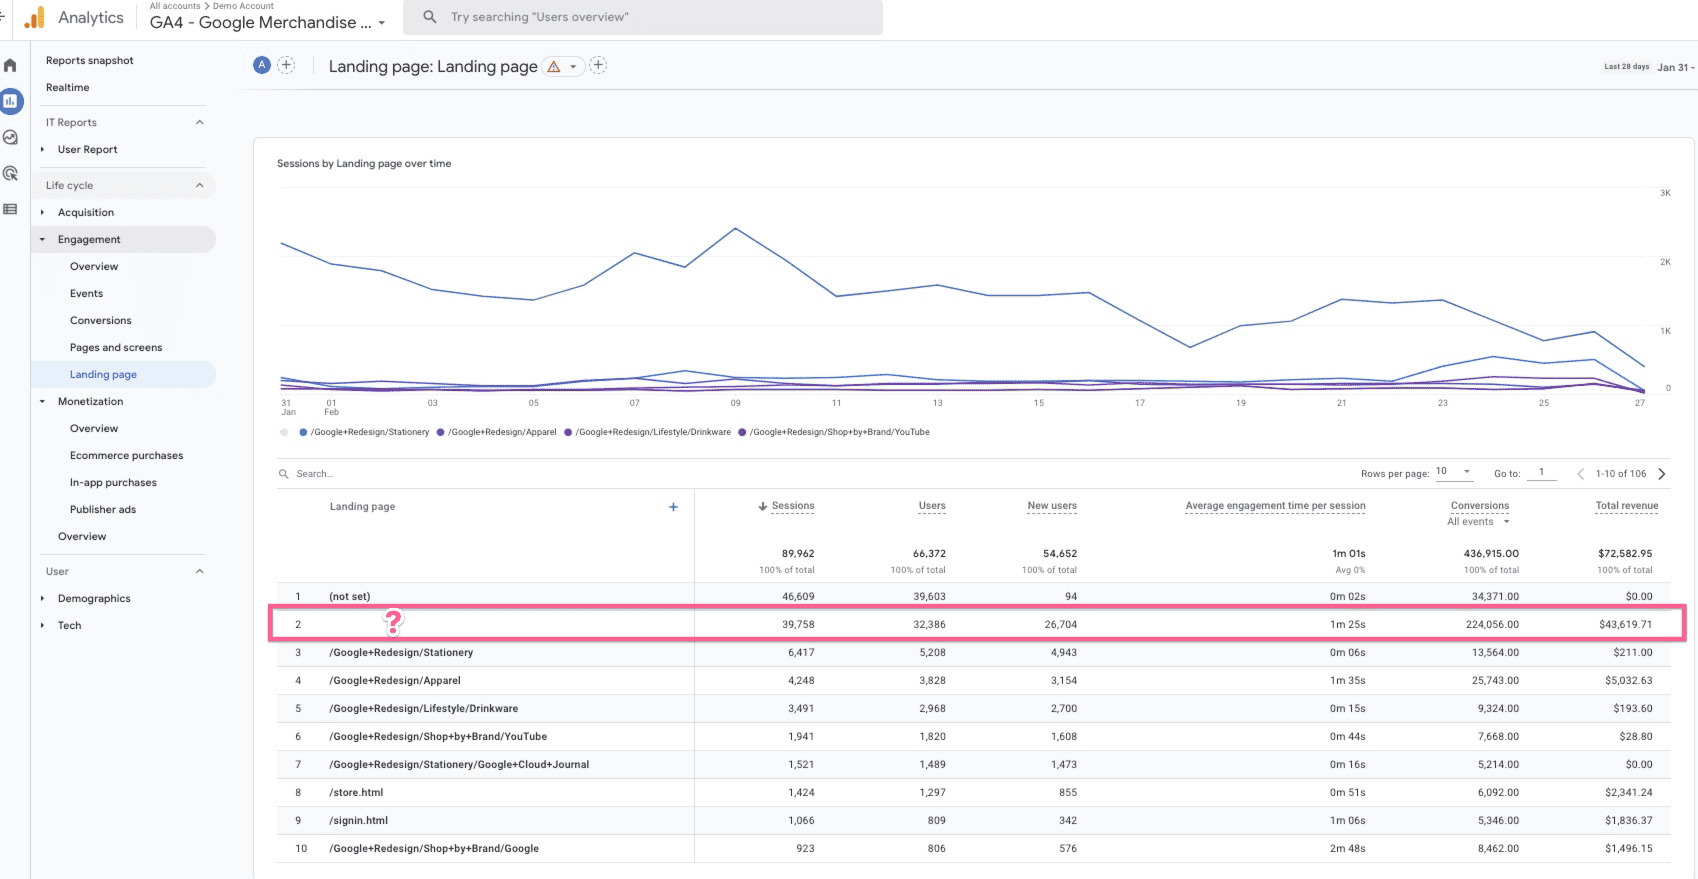Click the warning triangle next to report title
Image resolution: width=1698 pixels, height=879 pixels.
[554, 67]
